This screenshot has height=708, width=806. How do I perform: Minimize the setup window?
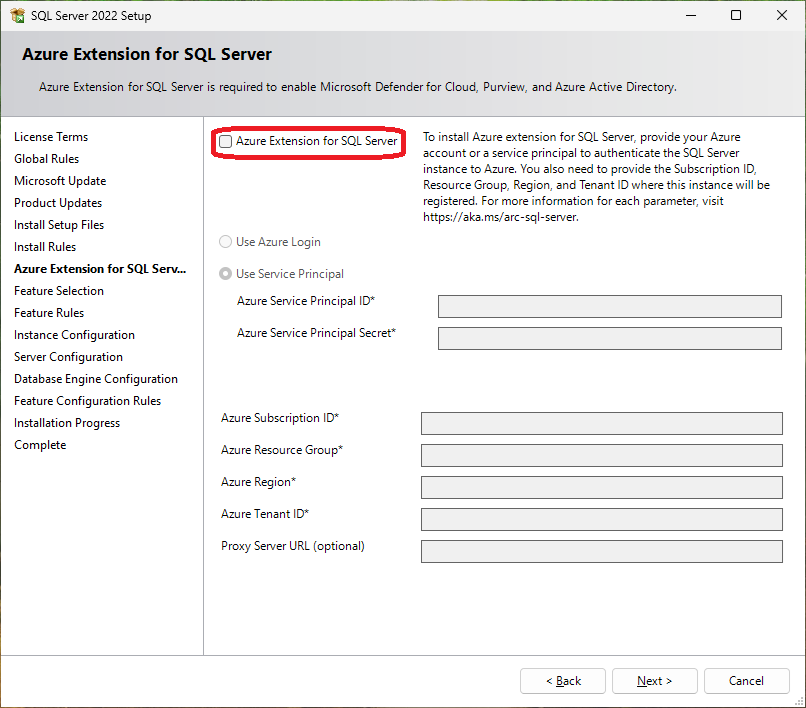(x=690, y=16)
